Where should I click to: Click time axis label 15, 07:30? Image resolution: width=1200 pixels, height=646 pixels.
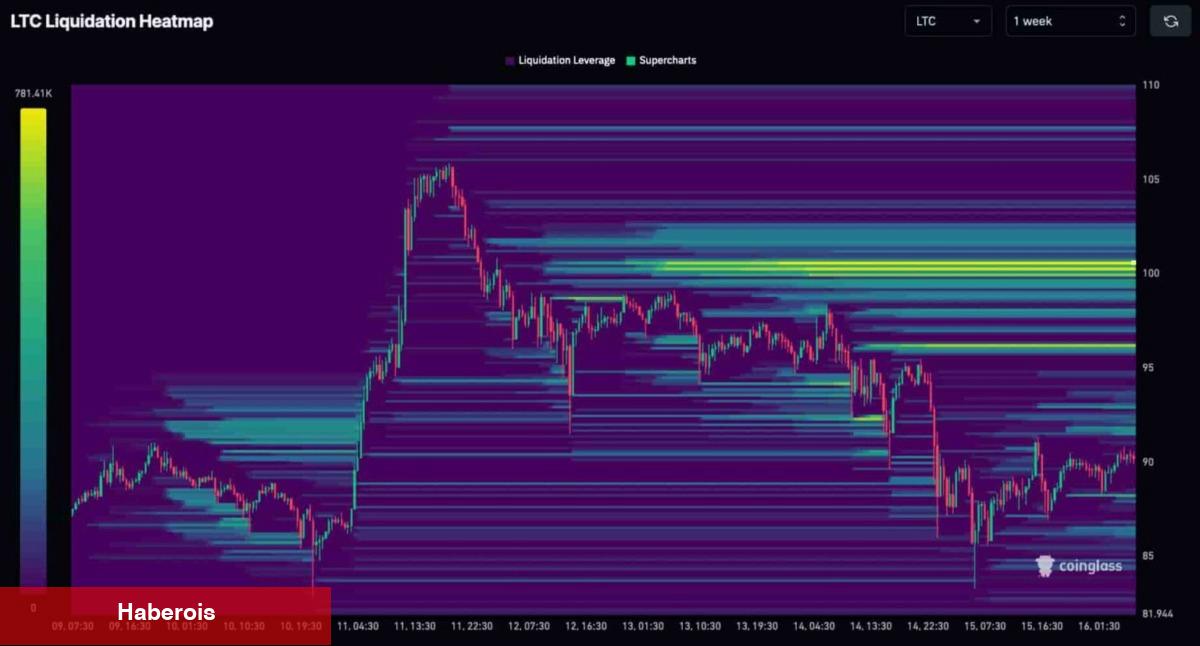tap(985, 626)
